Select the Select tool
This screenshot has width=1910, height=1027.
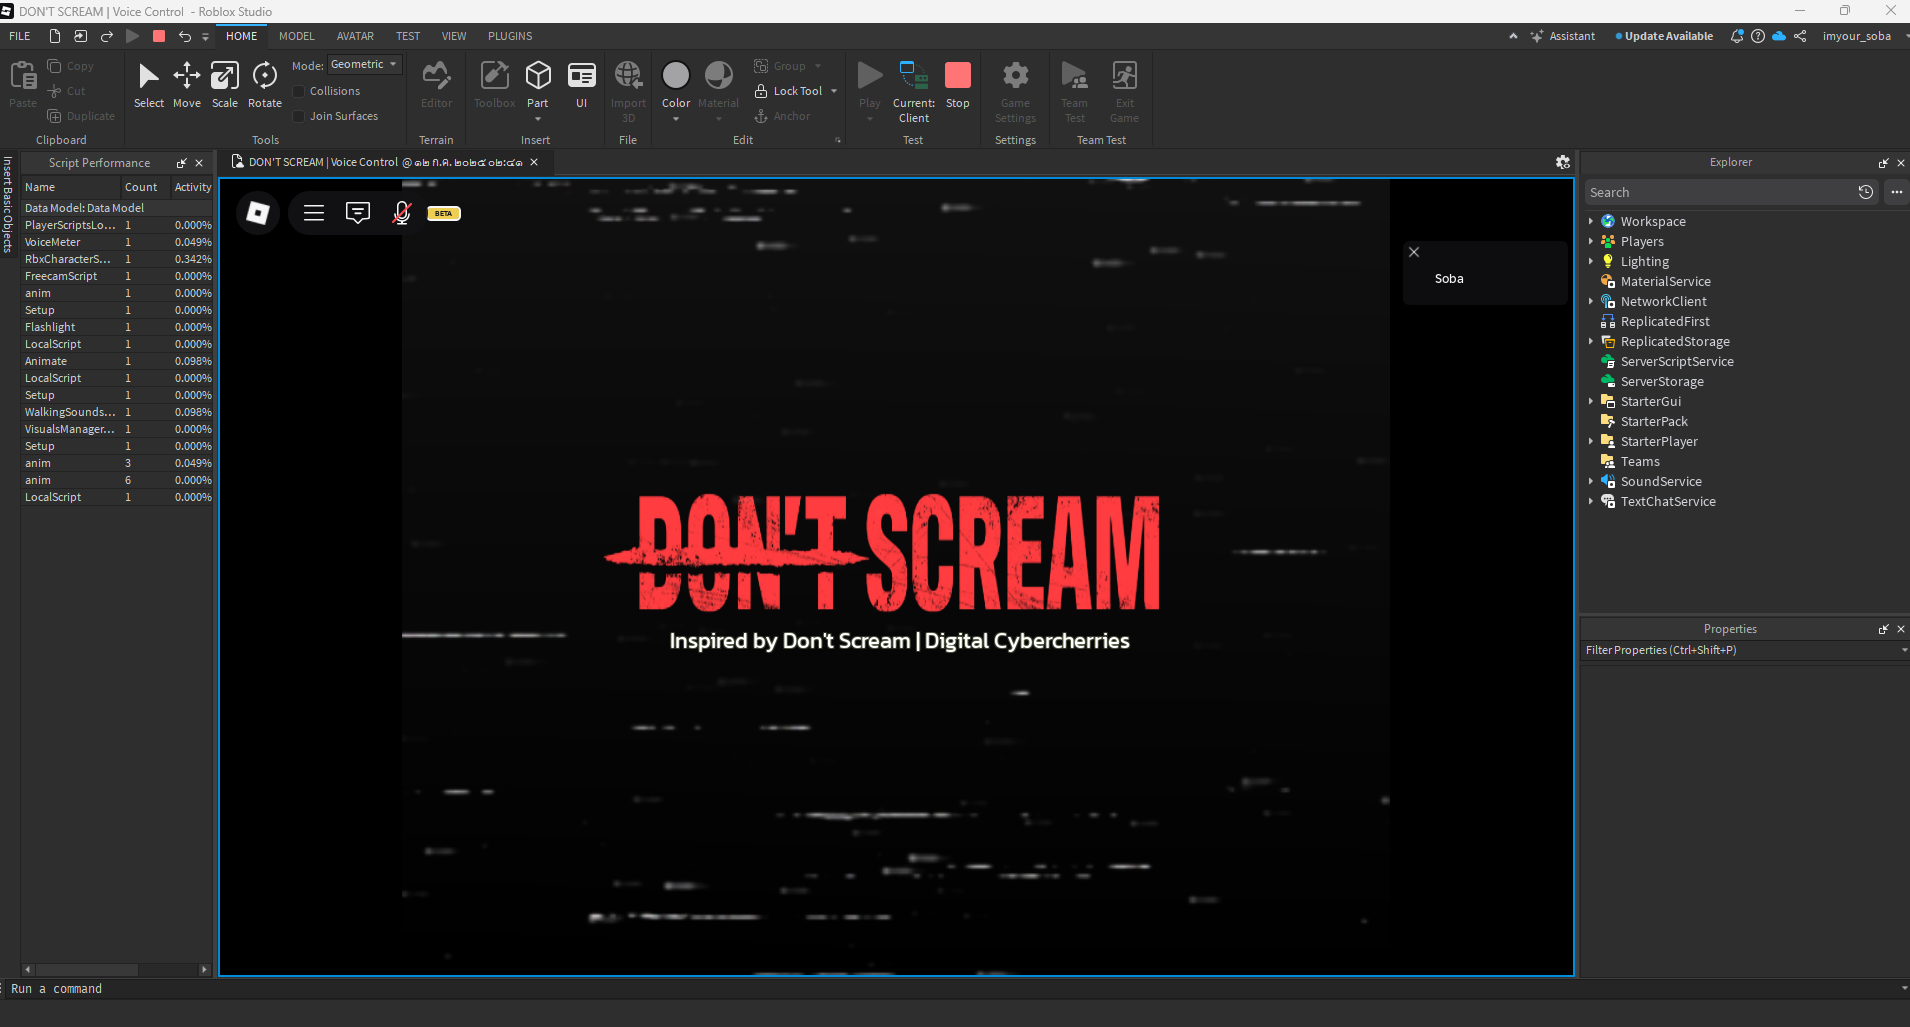coord(148,85)
